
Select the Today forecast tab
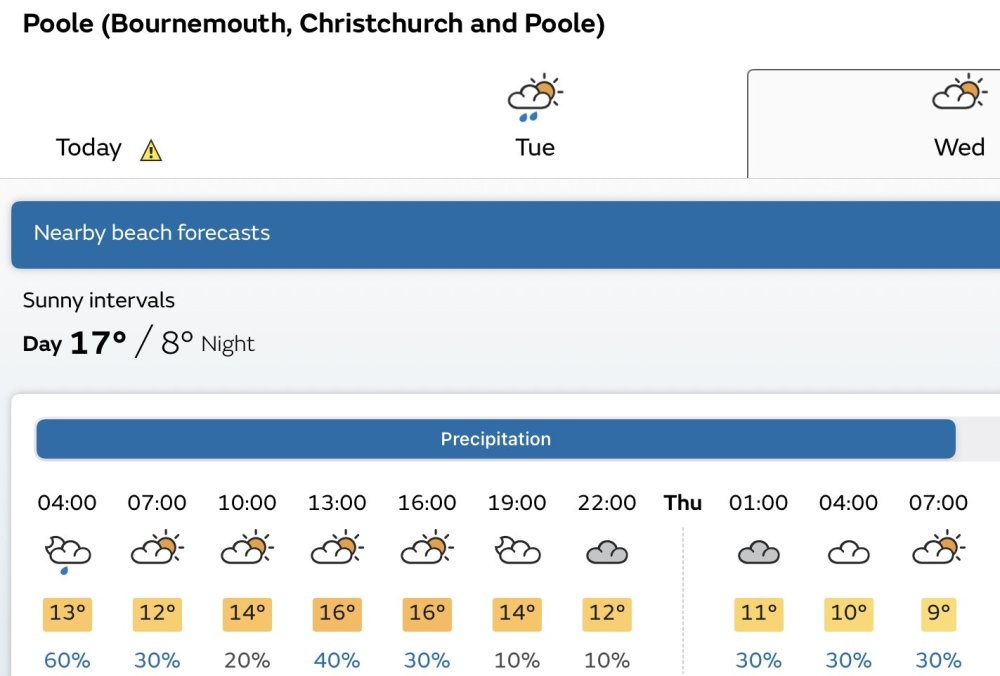pos(89,148)
